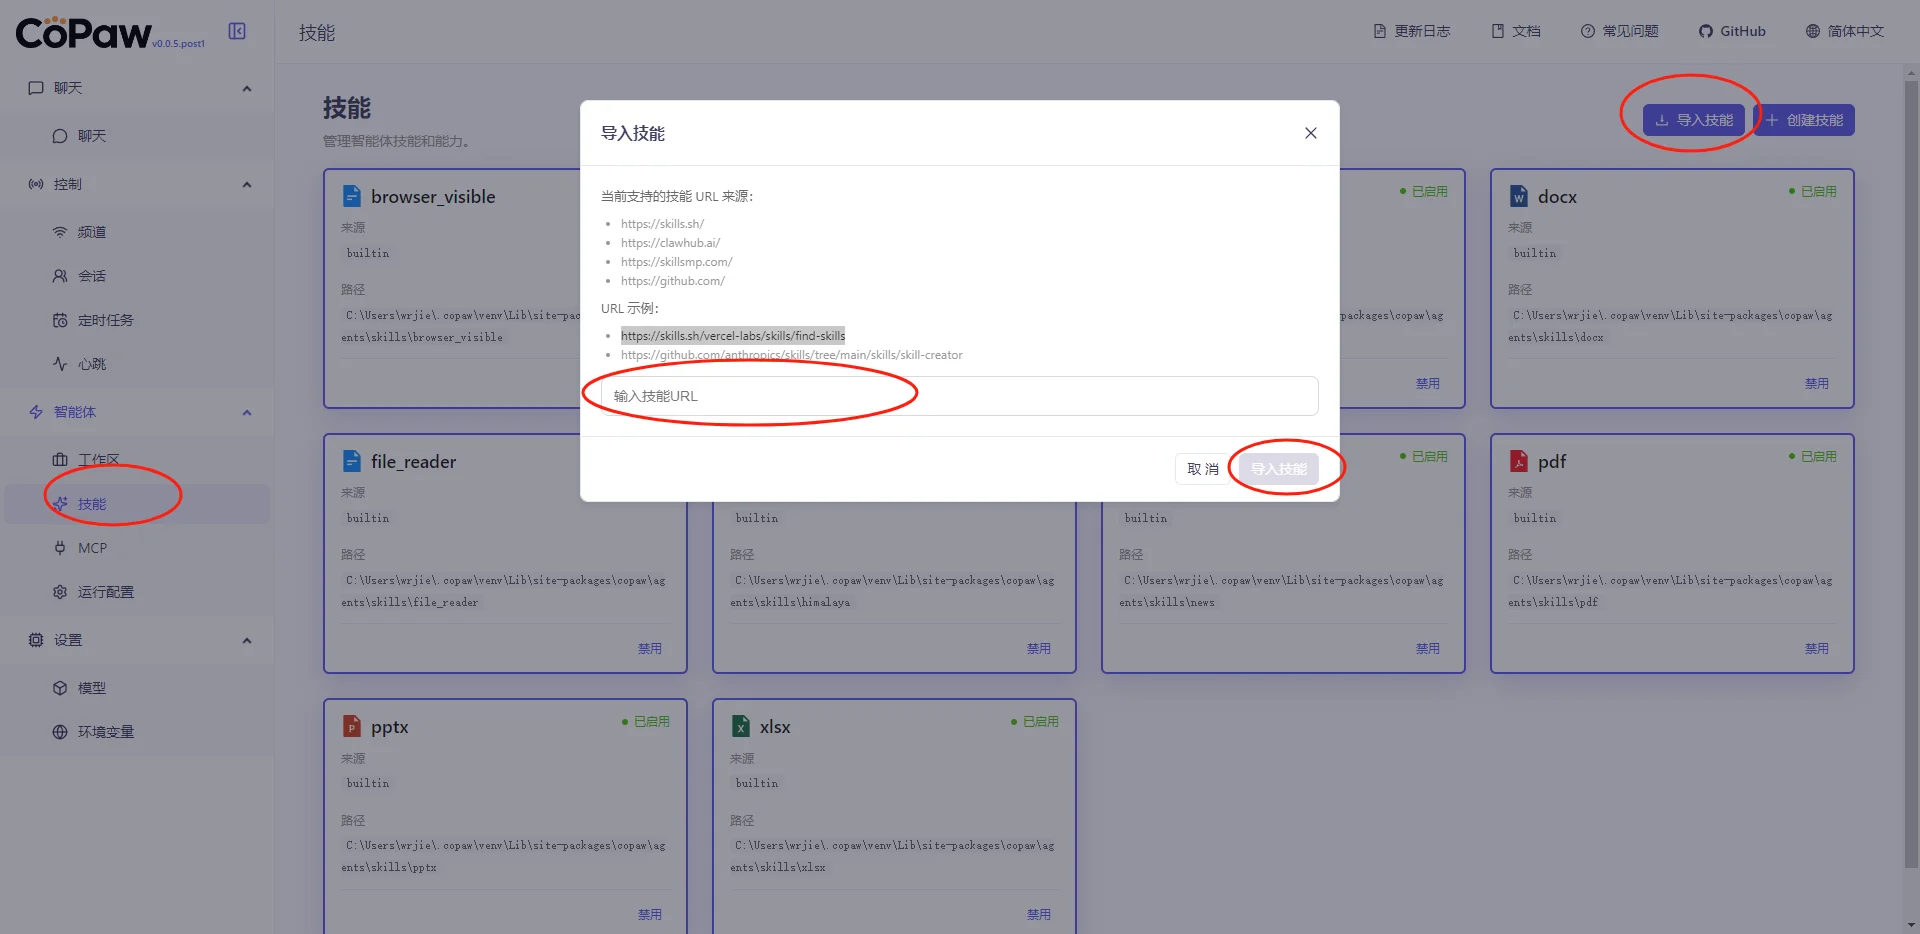Close the import skill dialog
Viewport: 1920px width, 934px height.
tap(1310, 133)
